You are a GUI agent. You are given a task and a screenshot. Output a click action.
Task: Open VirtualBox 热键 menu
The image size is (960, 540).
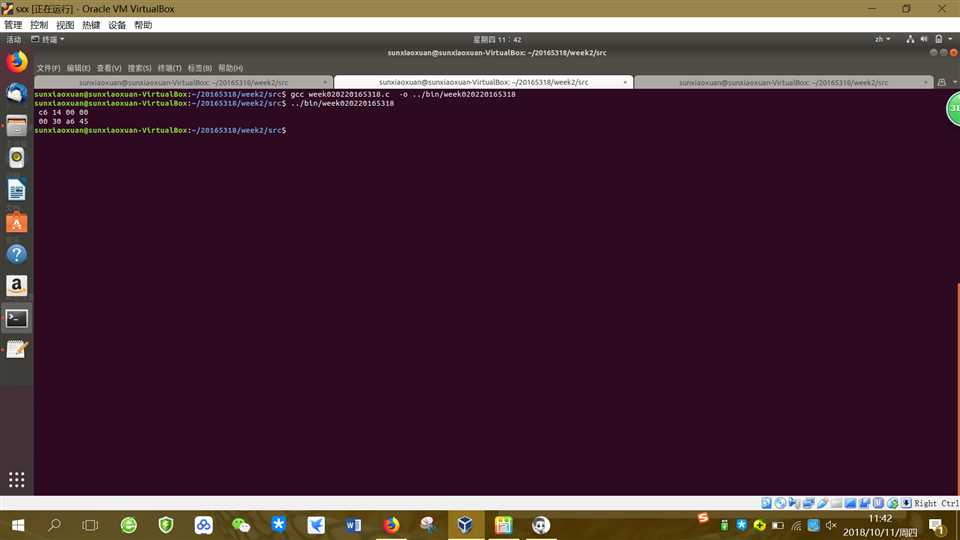91,25
